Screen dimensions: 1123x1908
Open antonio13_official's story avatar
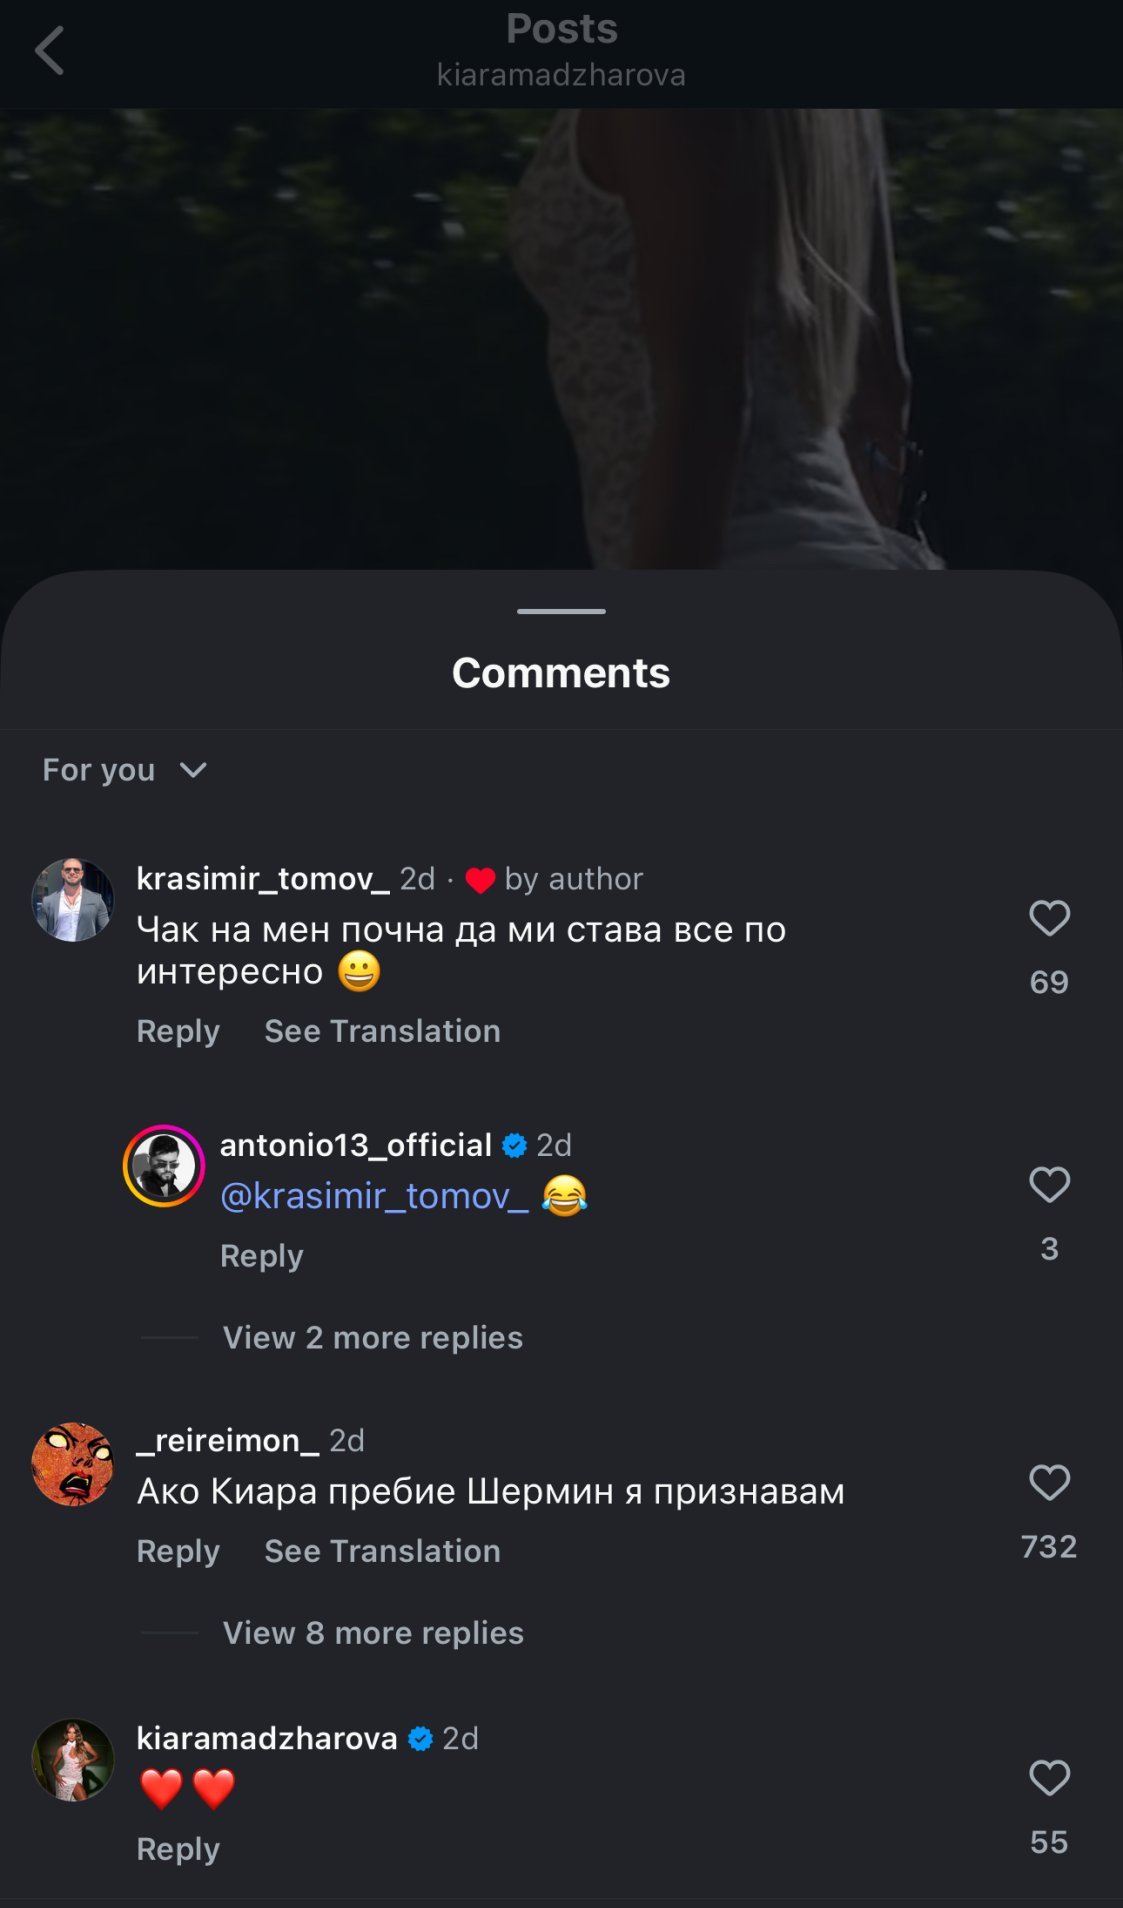pos(164,1166)
